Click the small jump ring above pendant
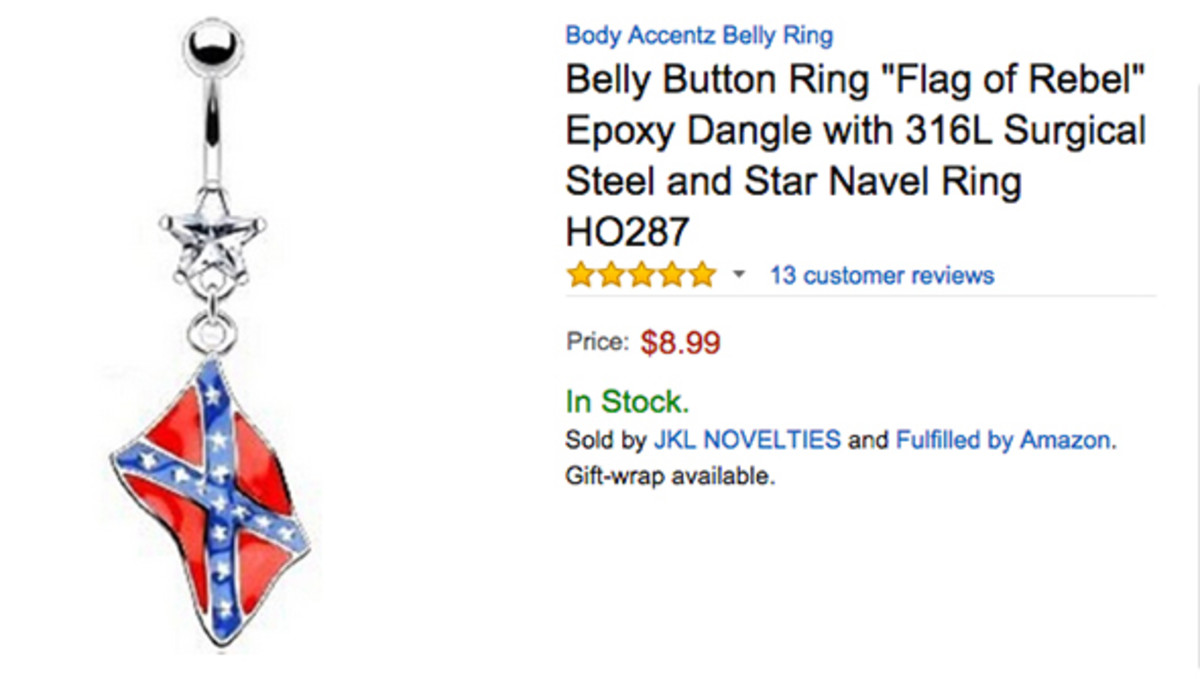This screenshot has height=679, width=1200. coord(212,328)
